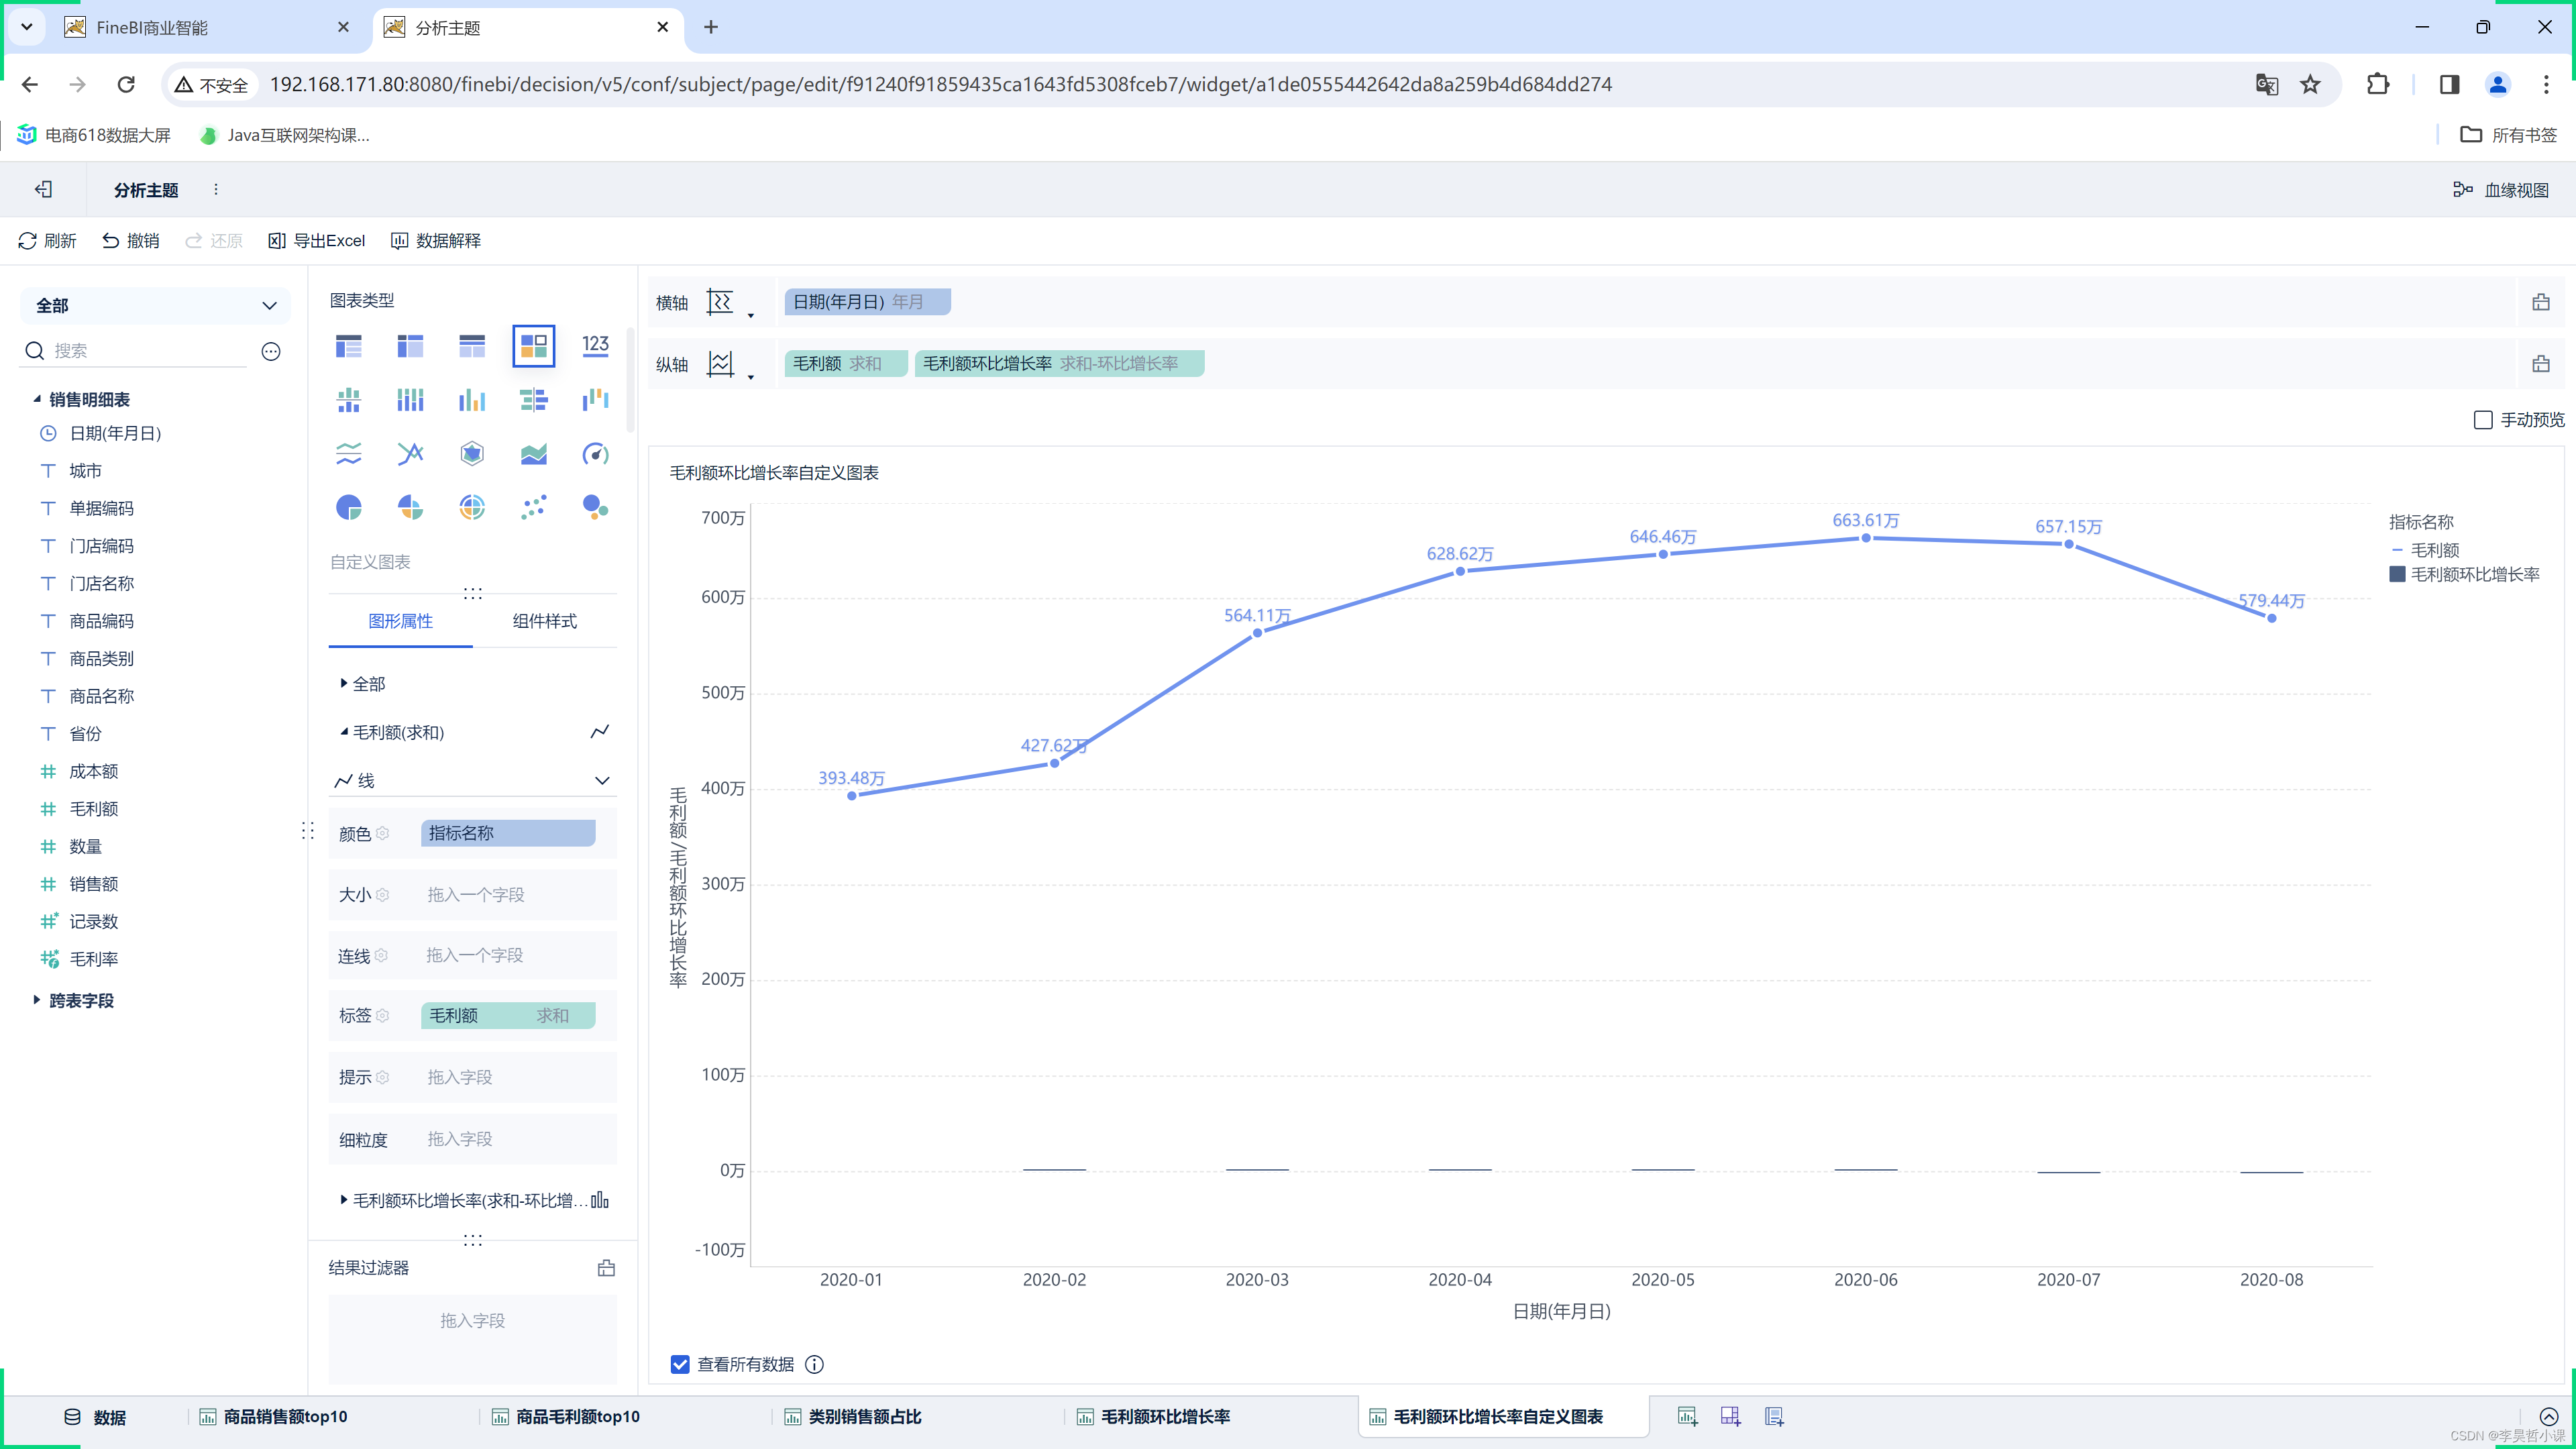Expand the 全部 graphic attributes section
Image resolution: width=2576 pixels, height=1449 pixels.
[x=343, y=684]
